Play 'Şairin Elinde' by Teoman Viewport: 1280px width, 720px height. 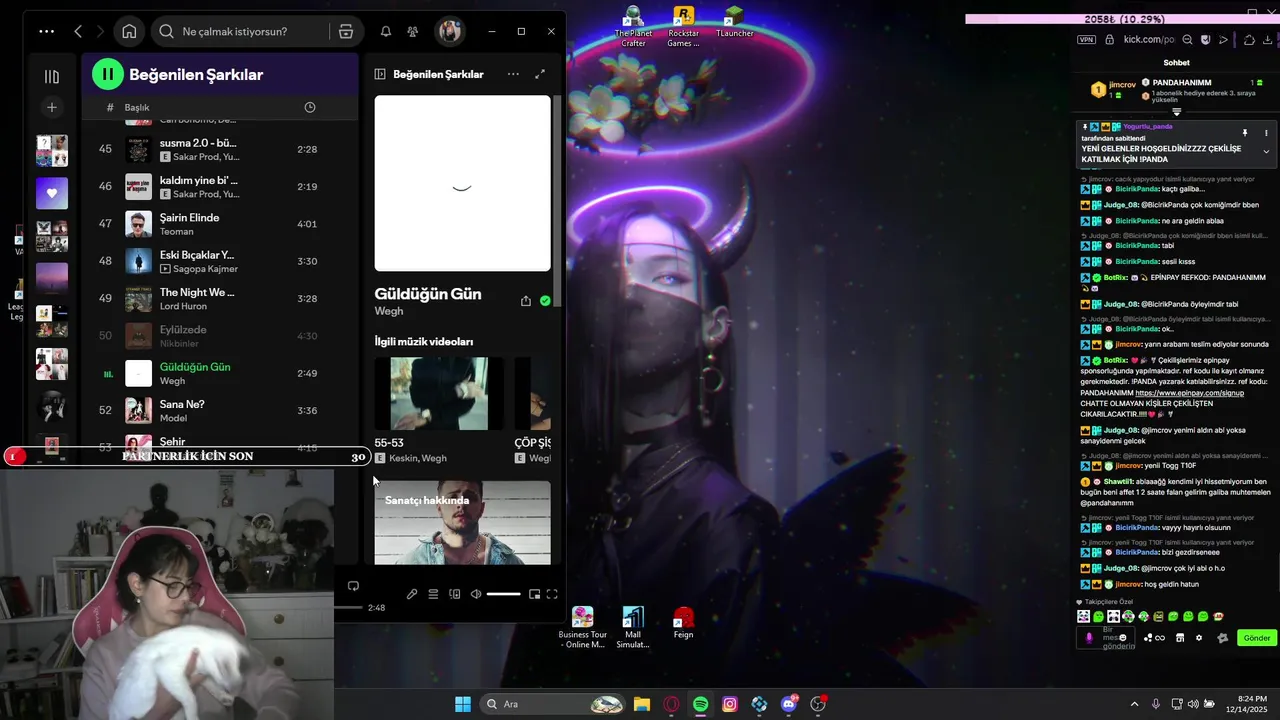pyautogui.click(x=219, y=224)
